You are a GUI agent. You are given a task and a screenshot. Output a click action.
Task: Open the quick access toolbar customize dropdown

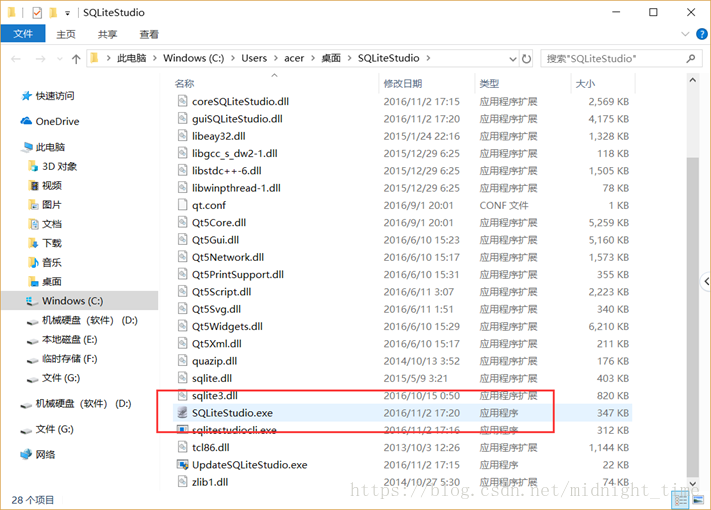tap(67, 13)
